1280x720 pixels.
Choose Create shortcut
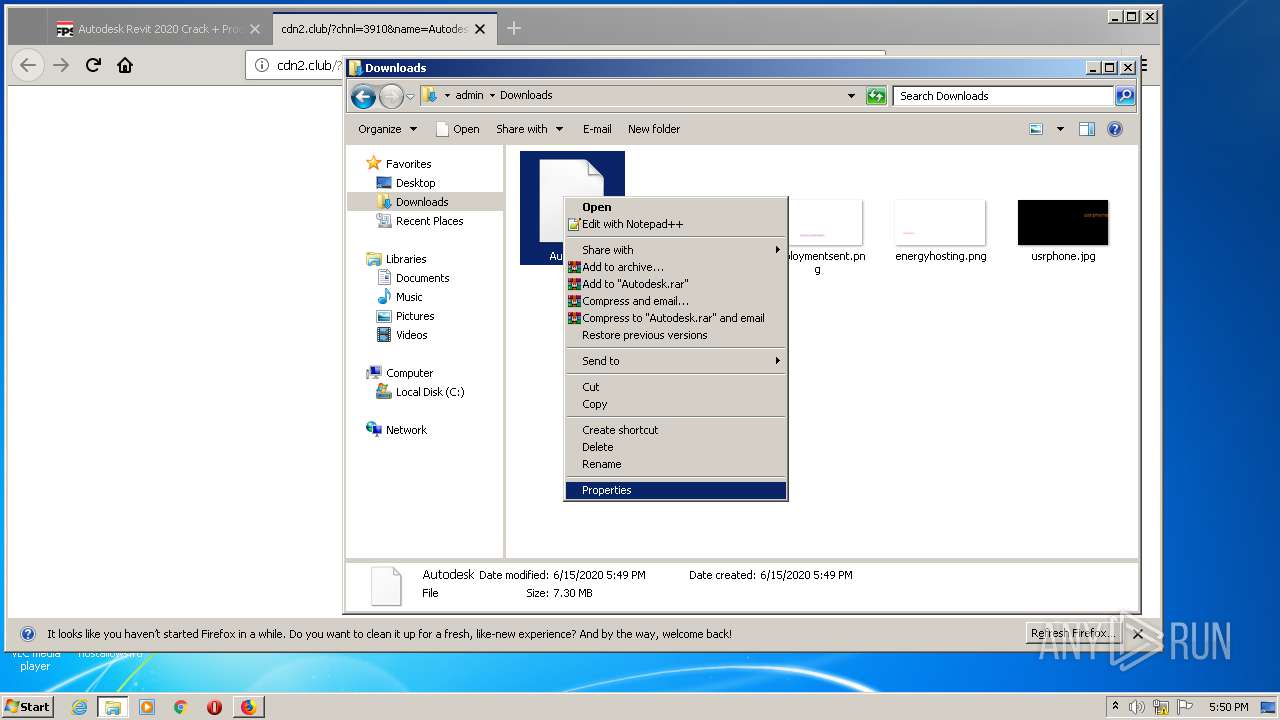(676, 430)
